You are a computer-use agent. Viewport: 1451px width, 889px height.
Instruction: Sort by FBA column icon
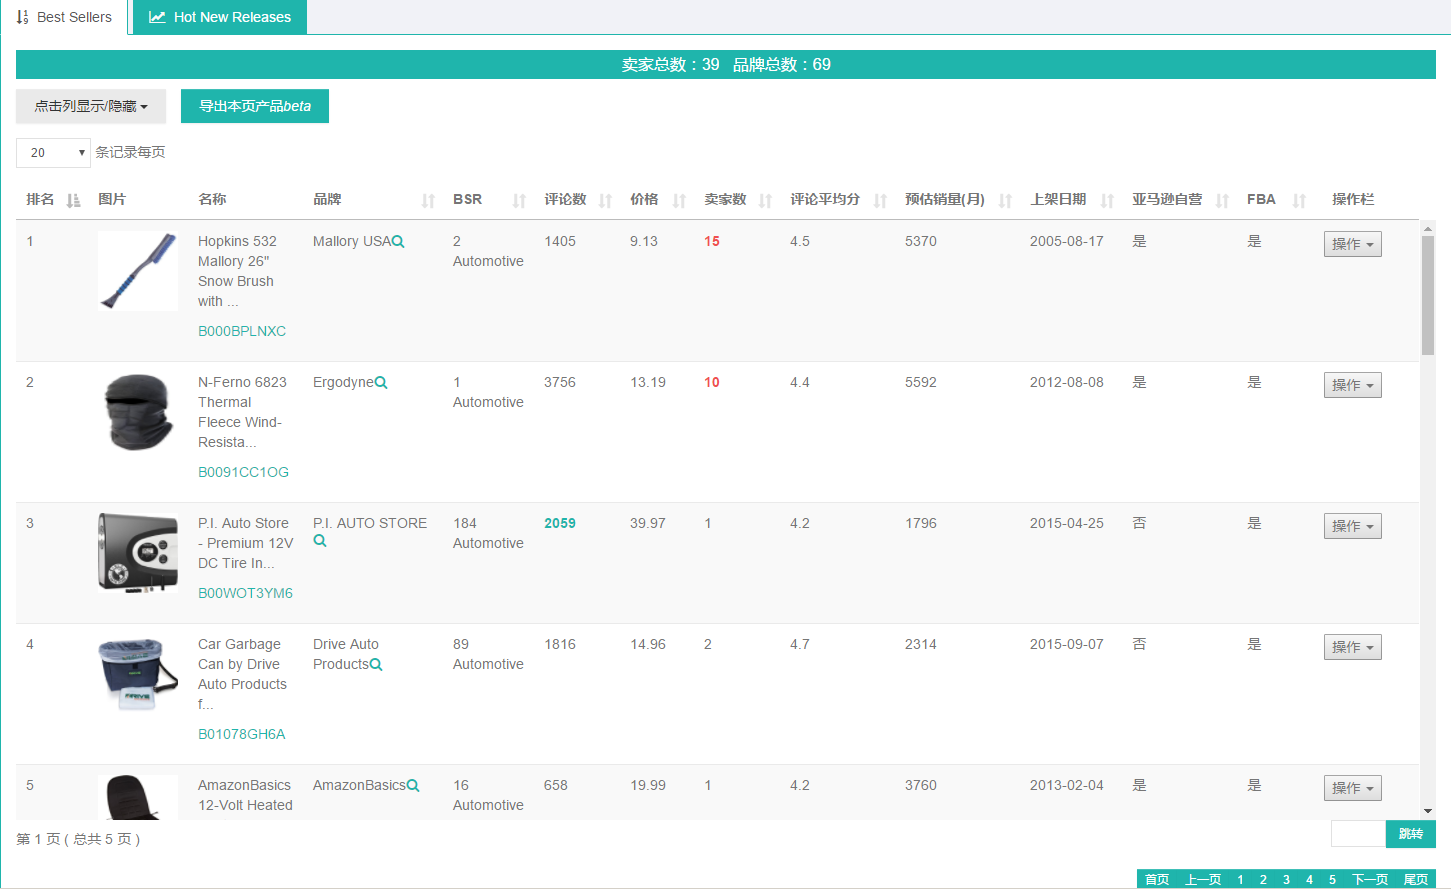[1299, 200]
